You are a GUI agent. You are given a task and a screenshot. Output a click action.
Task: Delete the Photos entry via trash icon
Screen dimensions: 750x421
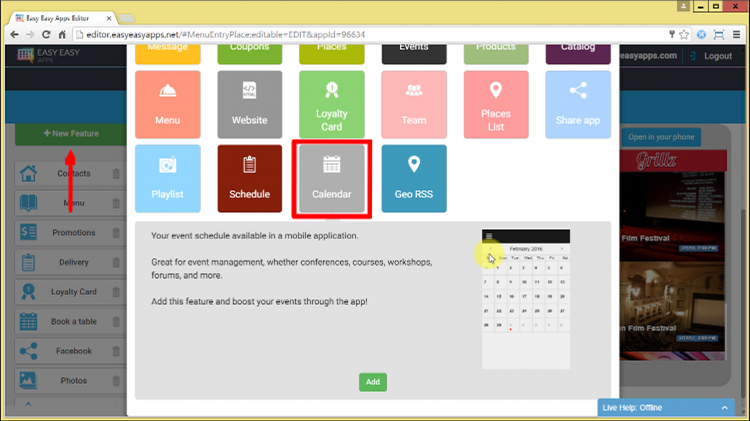coord(116,381)
